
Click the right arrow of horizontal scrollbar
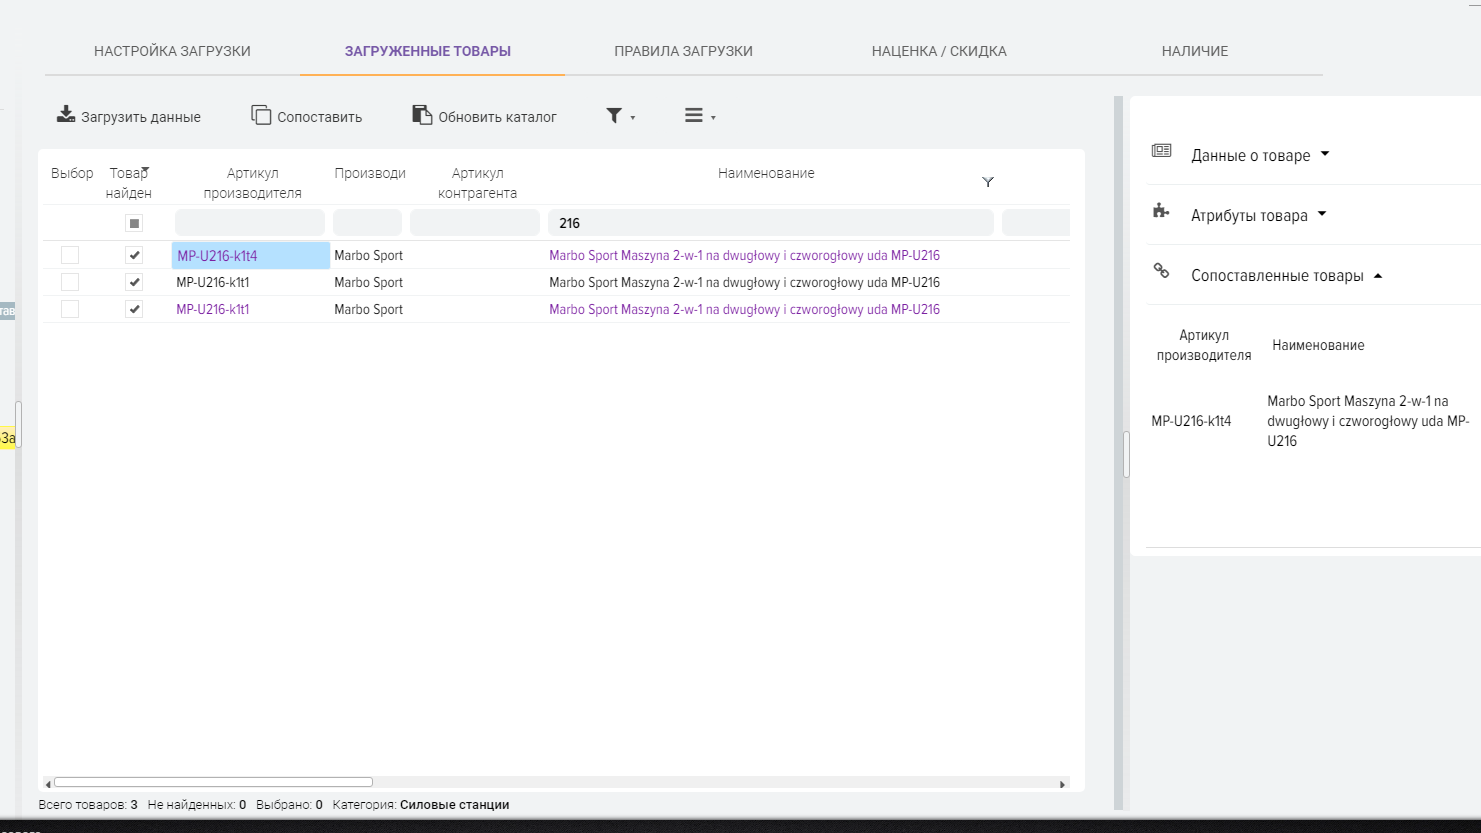(x=1062, y=784)
